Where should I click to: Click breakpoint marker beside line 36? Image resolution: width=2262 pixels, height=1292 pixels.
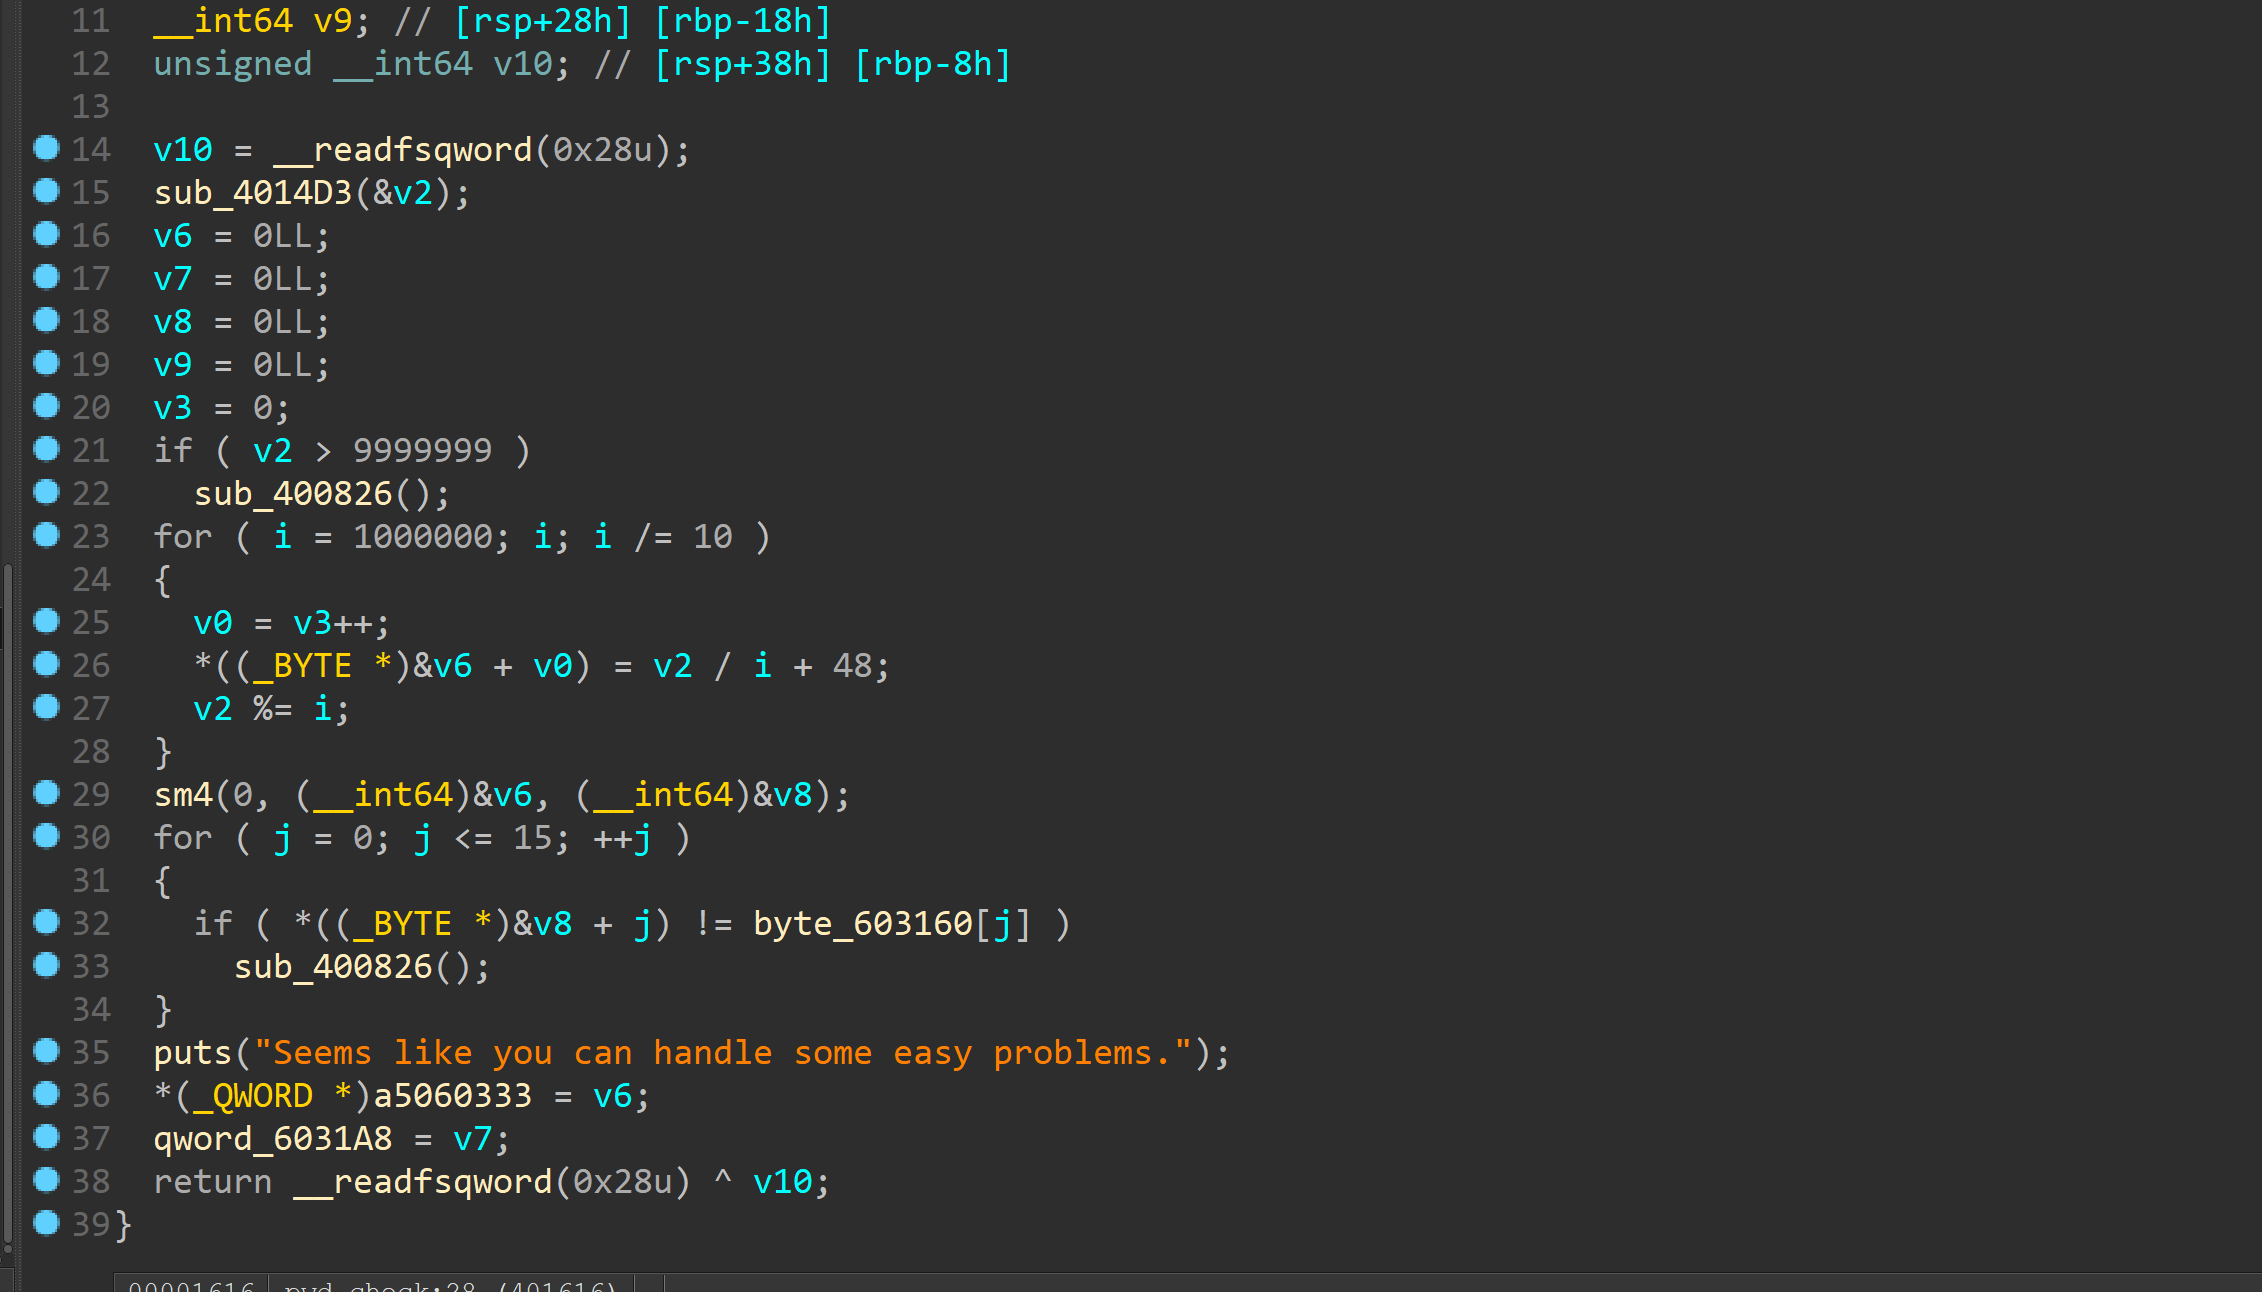pyautogui.click(x=46, y=1094)
